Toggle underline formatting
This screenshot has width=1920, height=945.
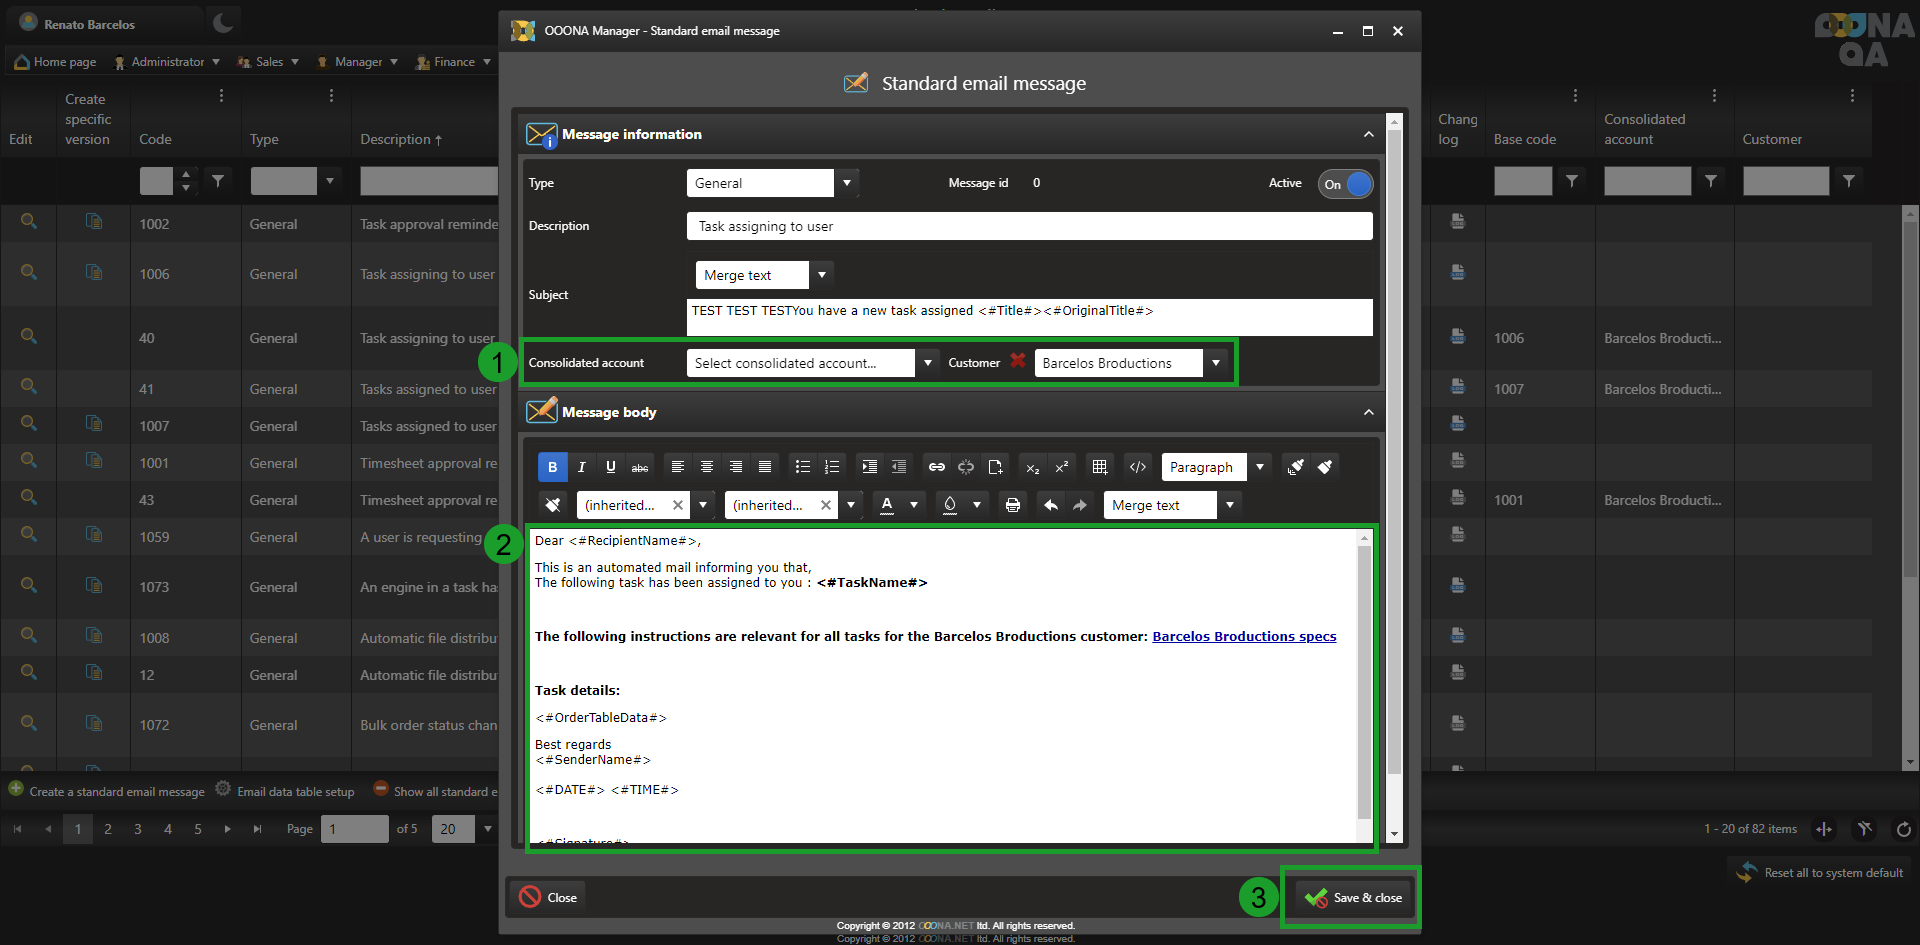point(610,467)
